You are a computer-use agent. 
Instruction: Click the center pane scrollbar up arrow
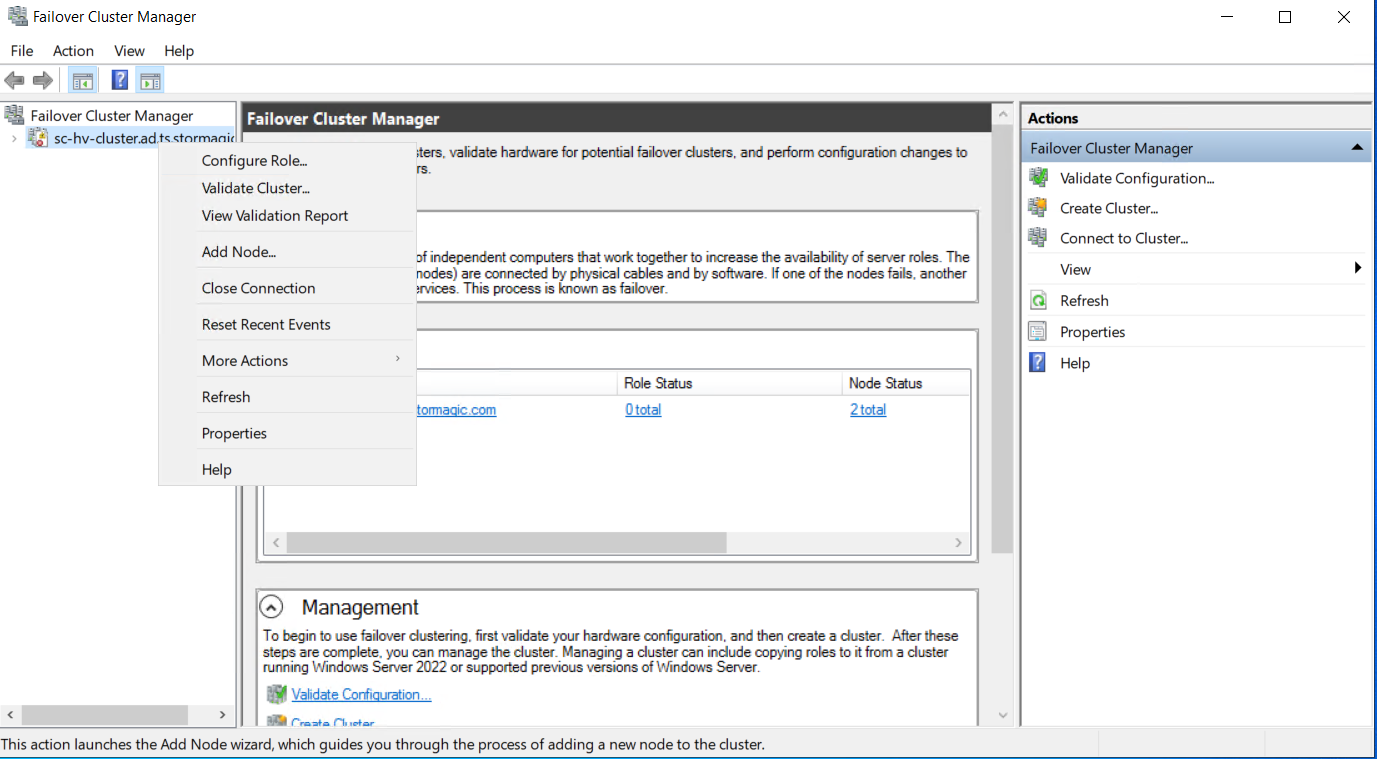(x=1003, y=115)
